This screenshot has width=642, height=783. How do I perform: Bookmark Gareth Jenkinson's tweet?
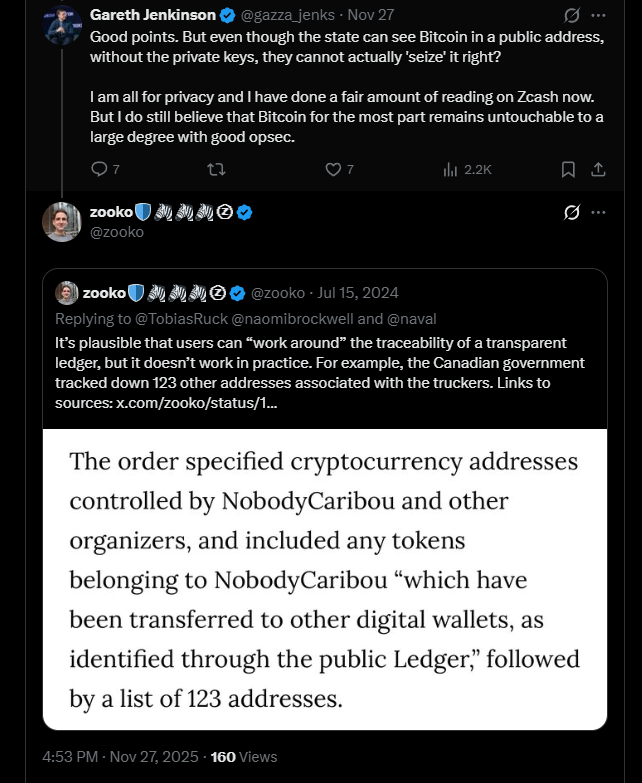[x=568, y=169]
